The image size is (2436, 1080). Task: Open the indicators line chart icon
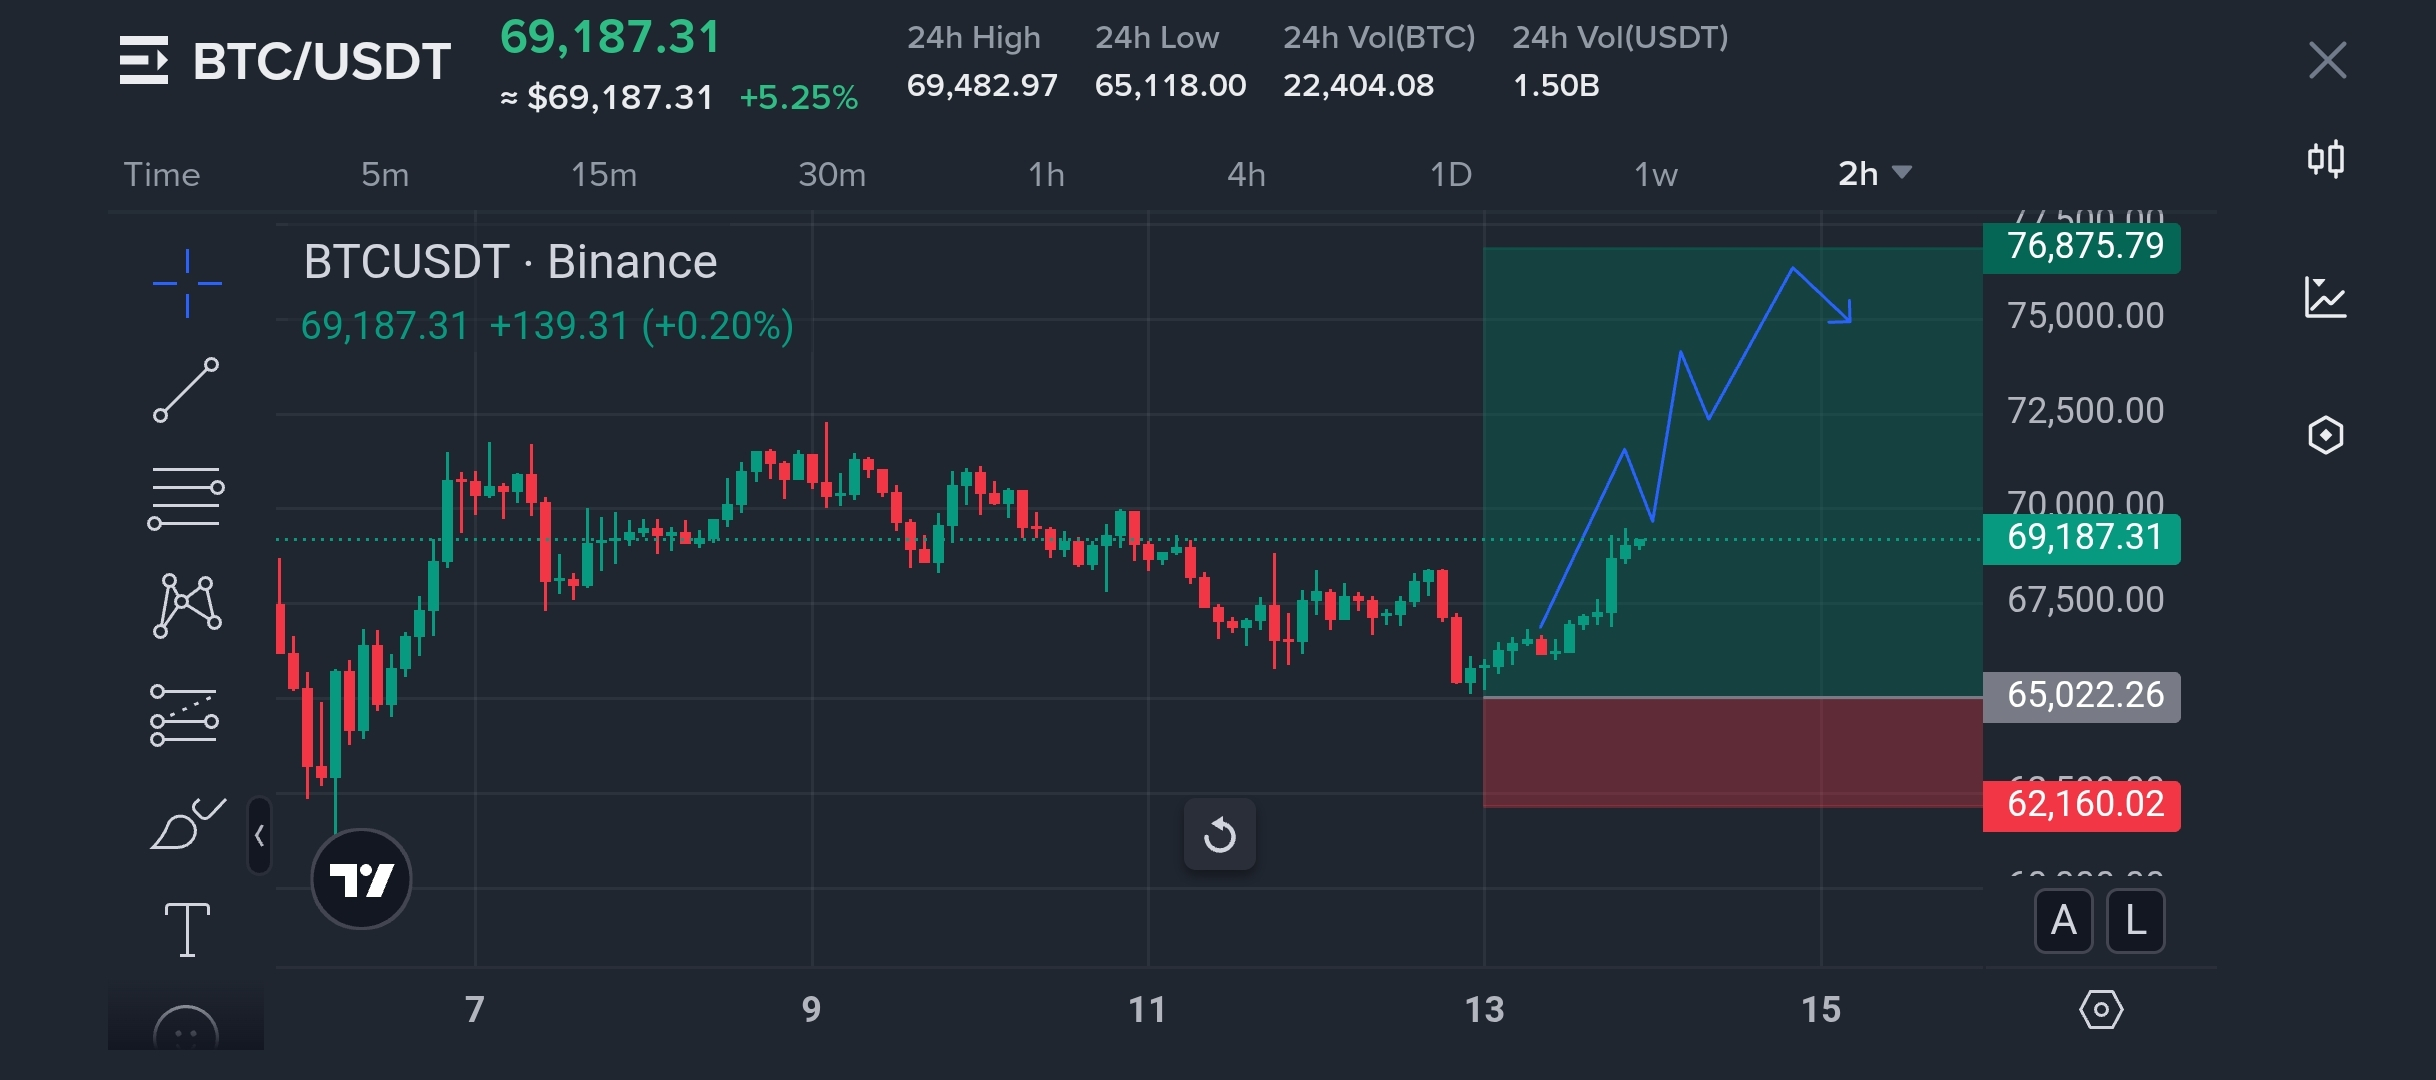pos(2326,298)
